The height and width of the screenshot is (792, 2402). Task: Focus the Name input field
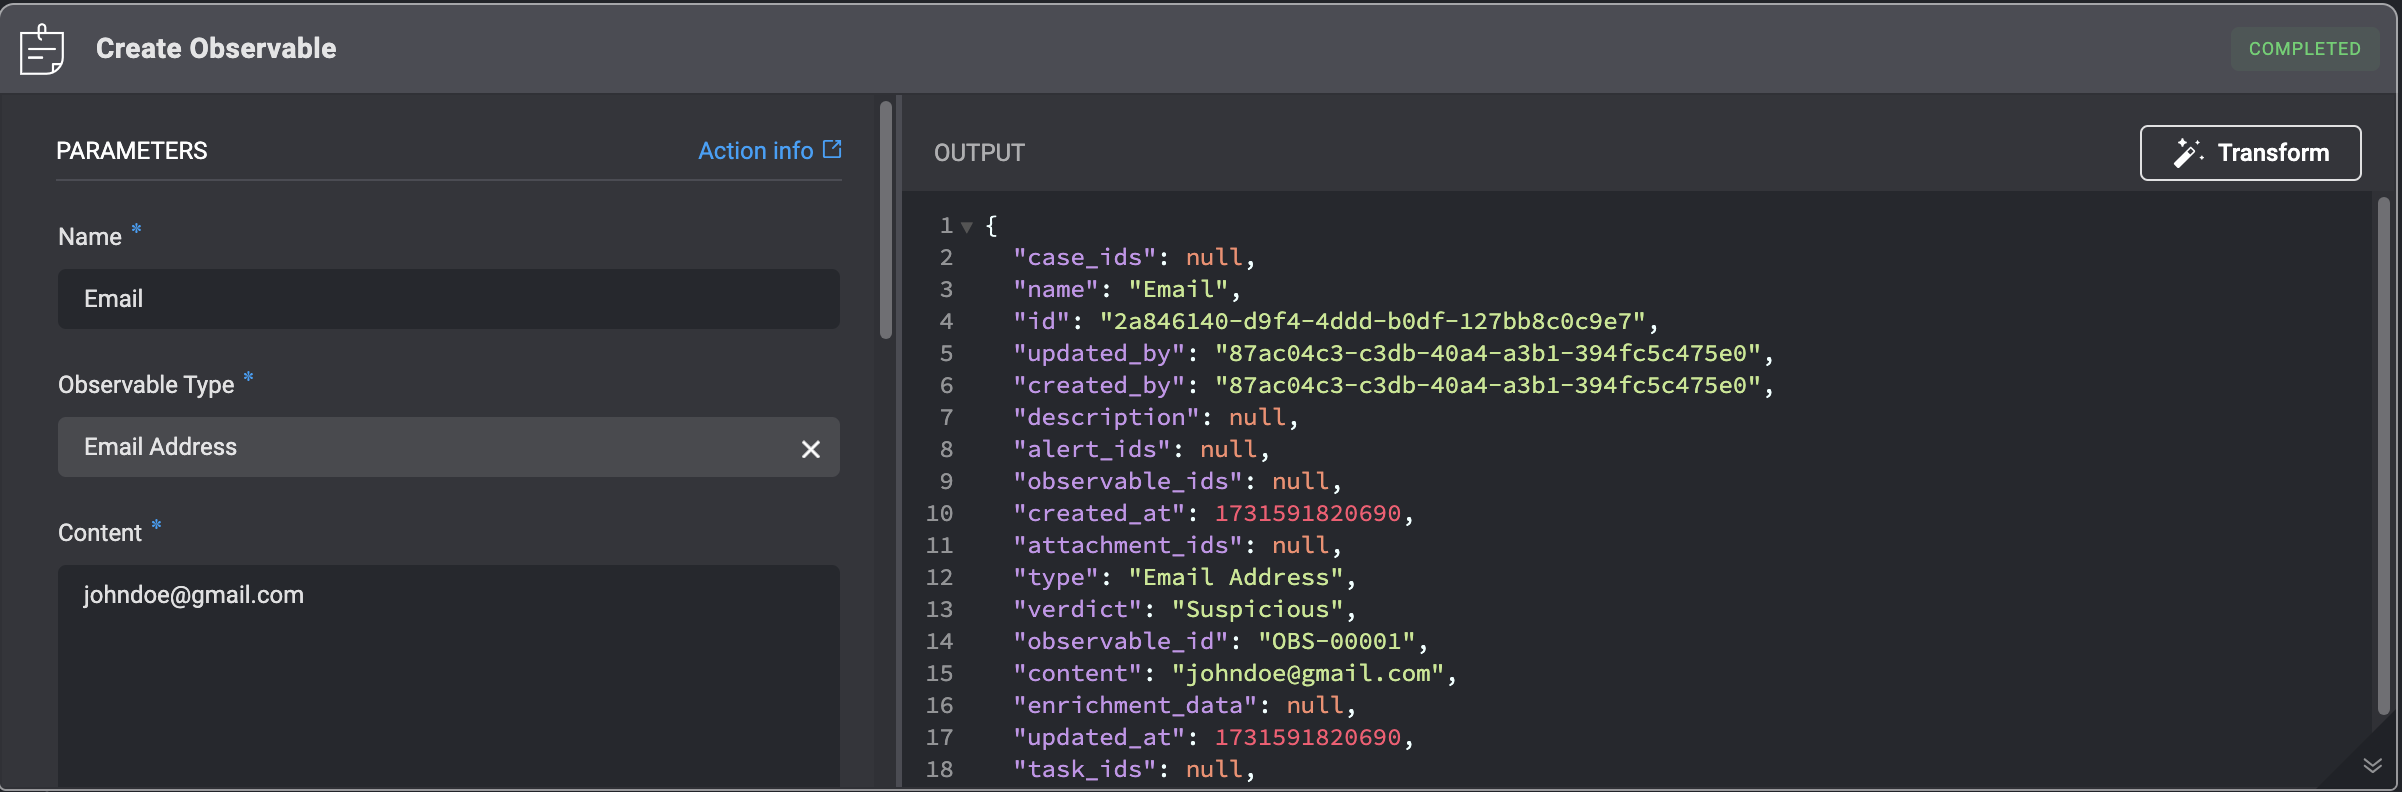[449, 299]
